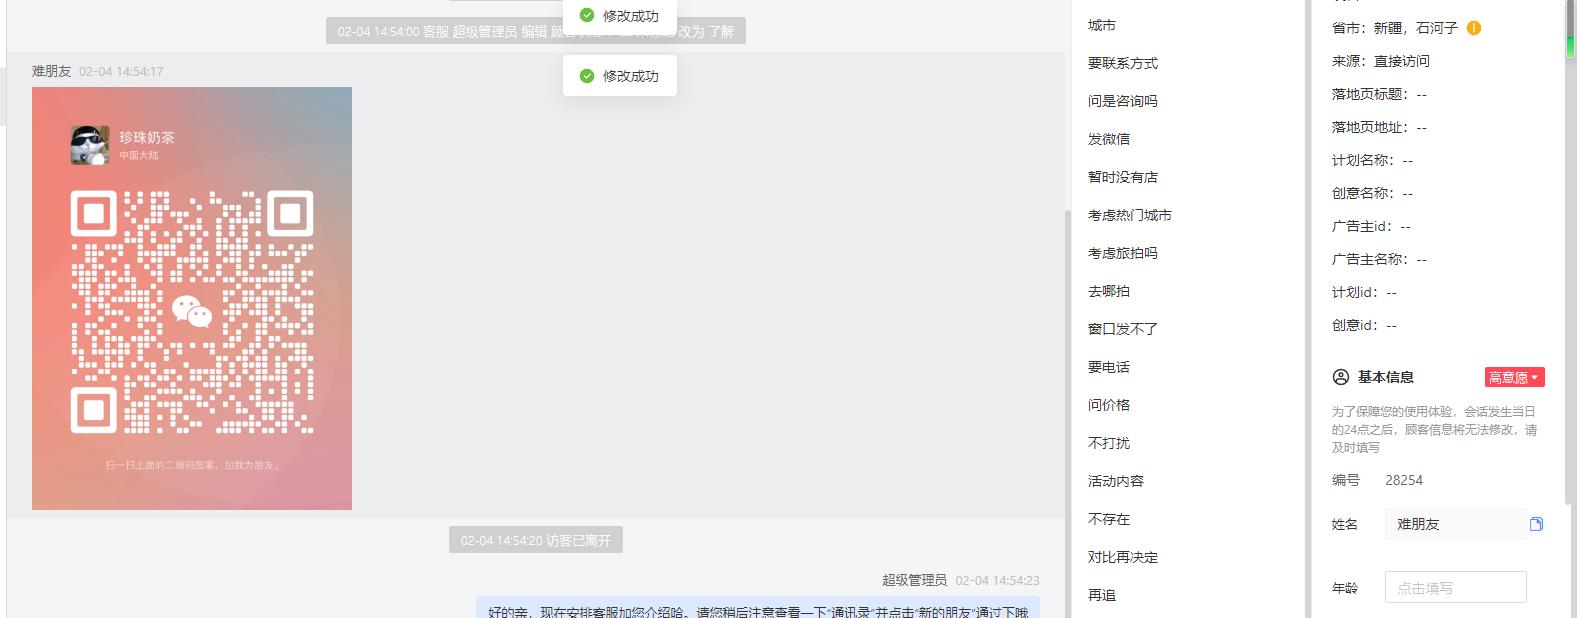Select quick reply 要电话
The image size is (1577, 618).
1109,367
